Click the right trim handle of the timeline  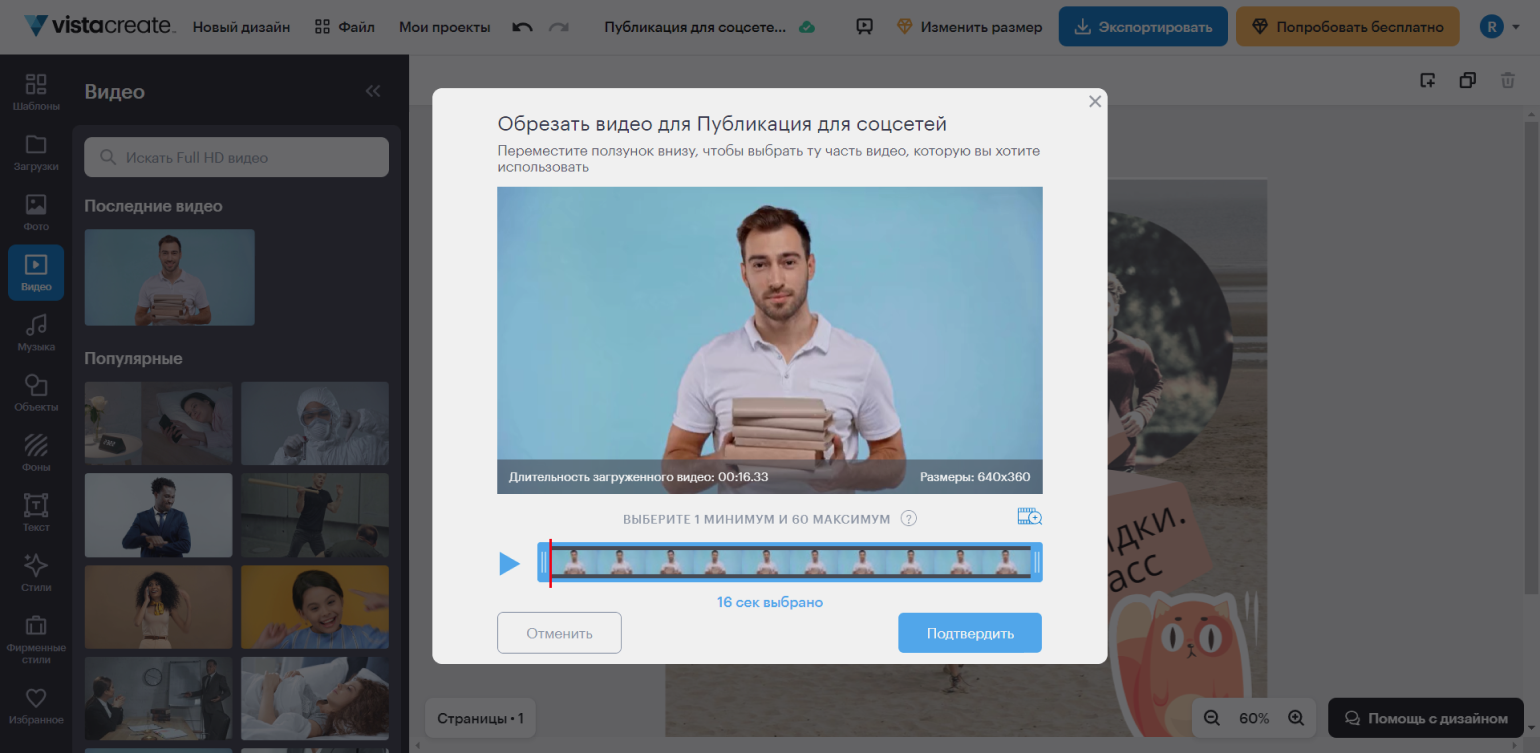tap(1037, 562)
